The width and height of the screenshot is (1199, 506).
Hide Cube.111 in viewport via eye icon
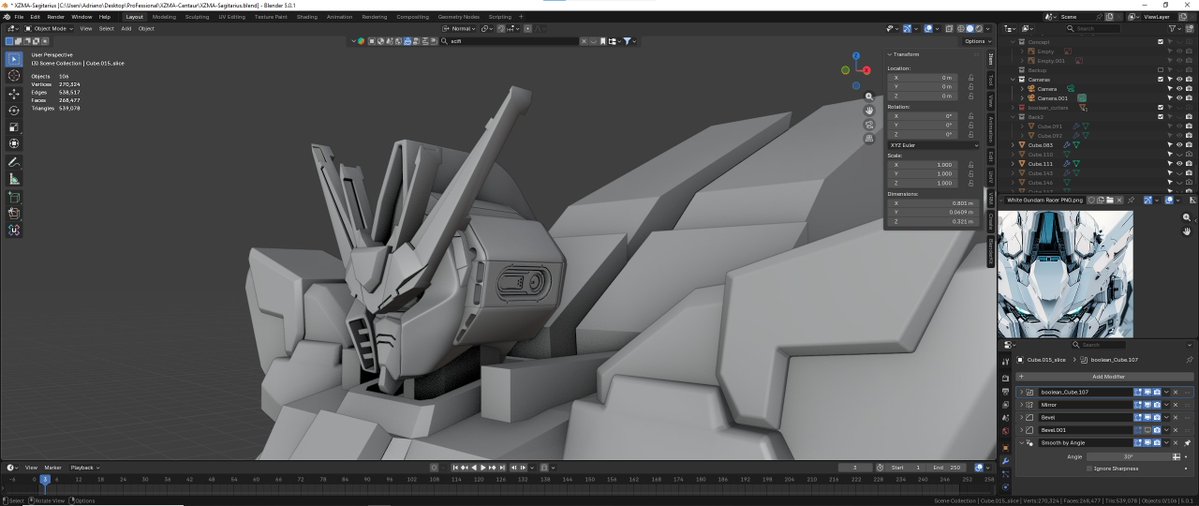click(1179, 164)
